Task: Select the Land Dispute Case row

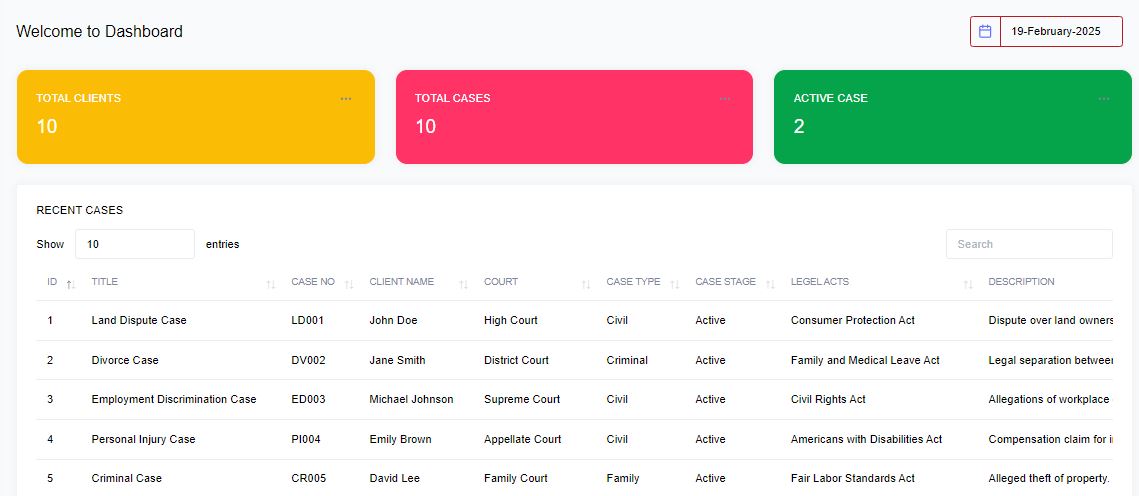Action: [x=139, y=320]
